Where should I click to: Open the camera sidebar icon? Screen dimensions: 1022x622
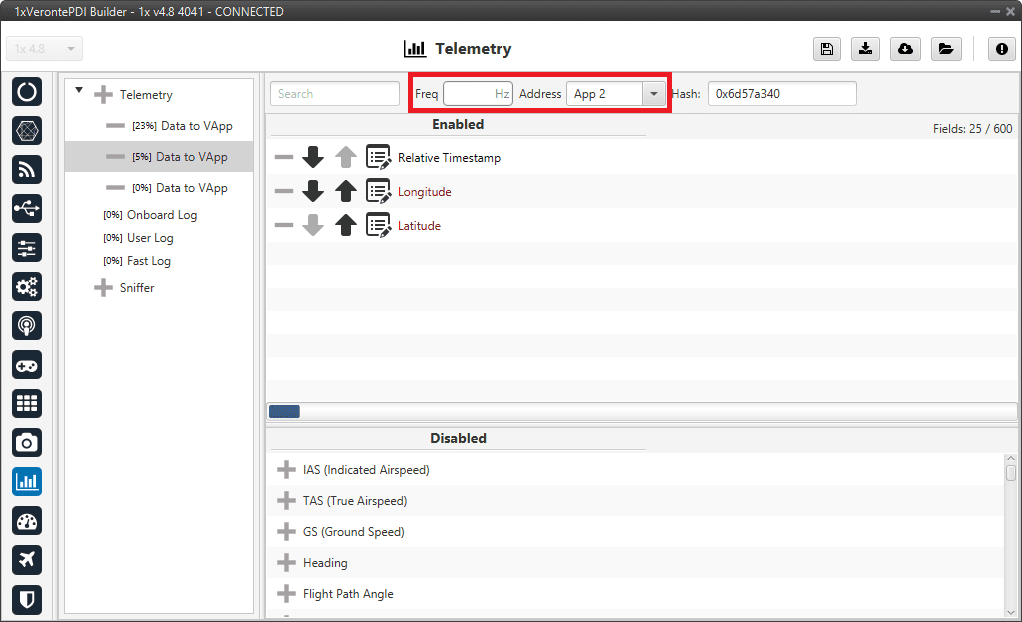[x=27, y=443]
